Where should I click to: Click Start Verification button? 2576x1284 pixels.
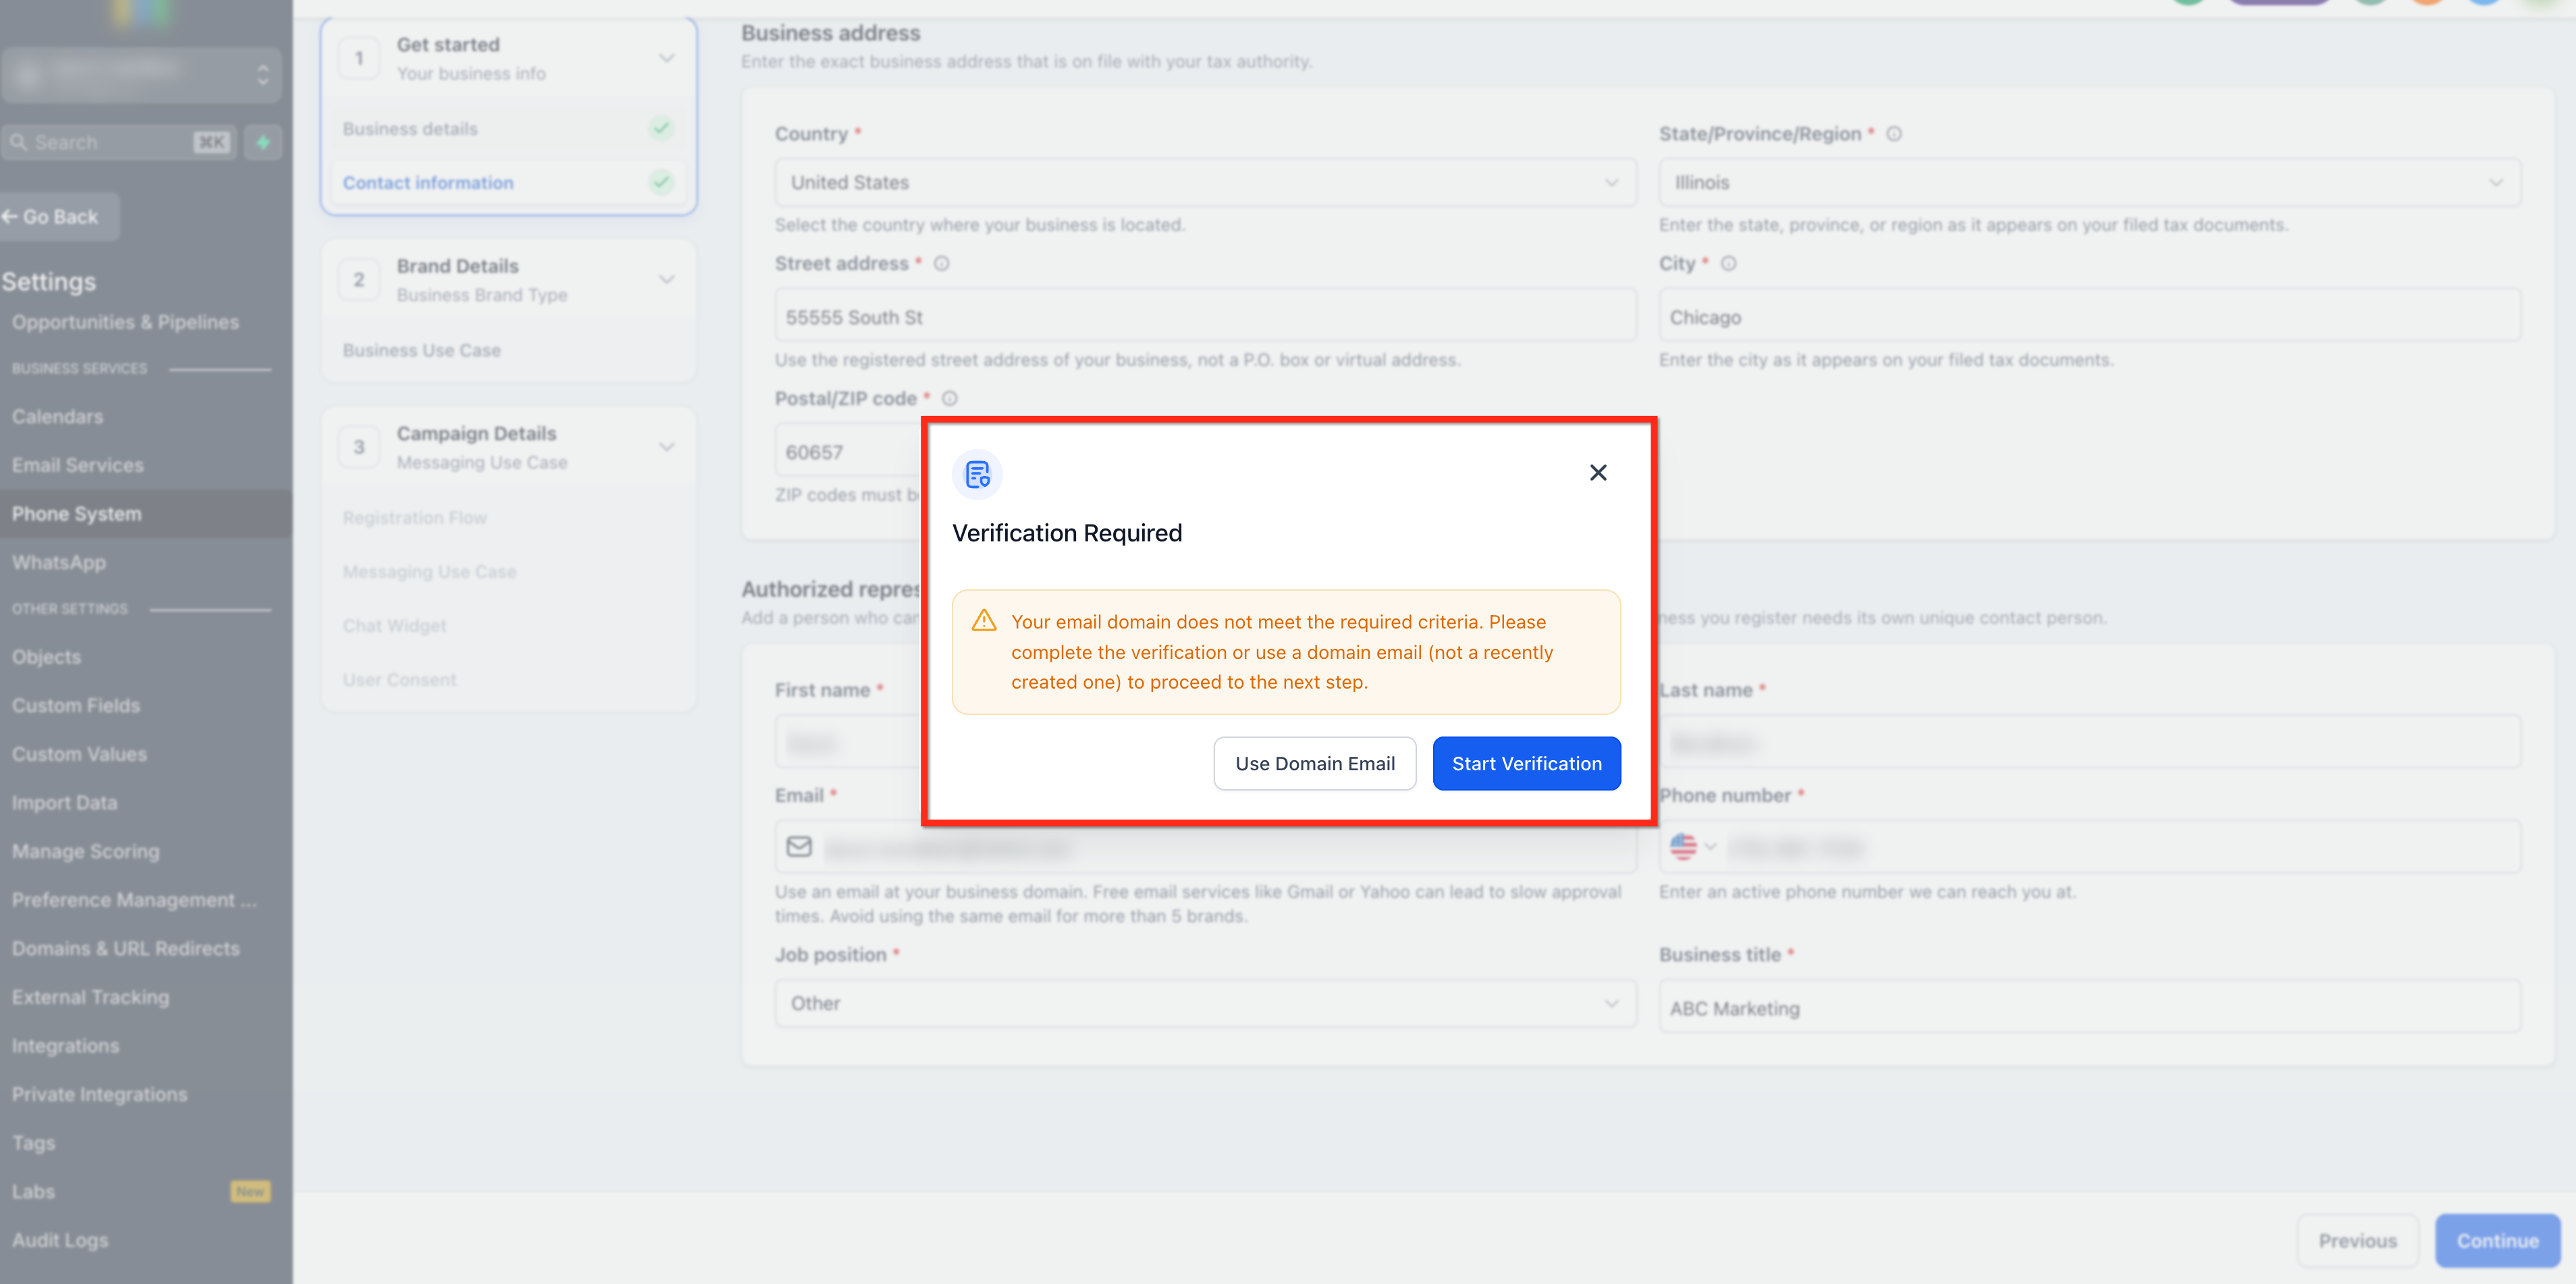click(1526, 763)
